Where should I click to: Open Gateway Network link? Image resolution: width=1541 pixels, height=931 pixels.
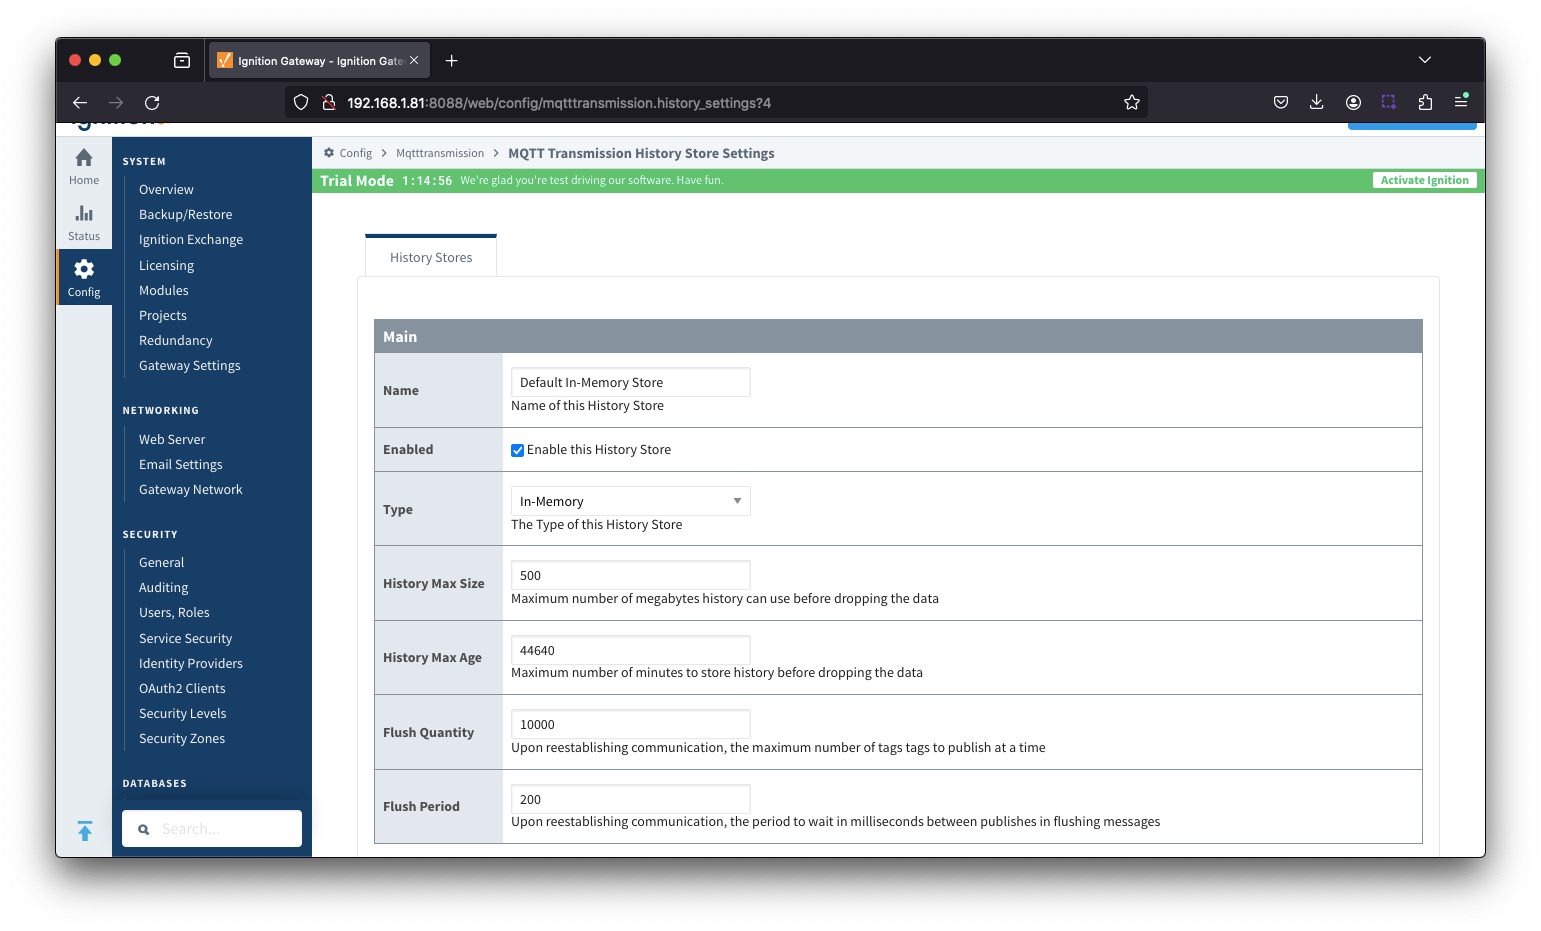(190, 489)
